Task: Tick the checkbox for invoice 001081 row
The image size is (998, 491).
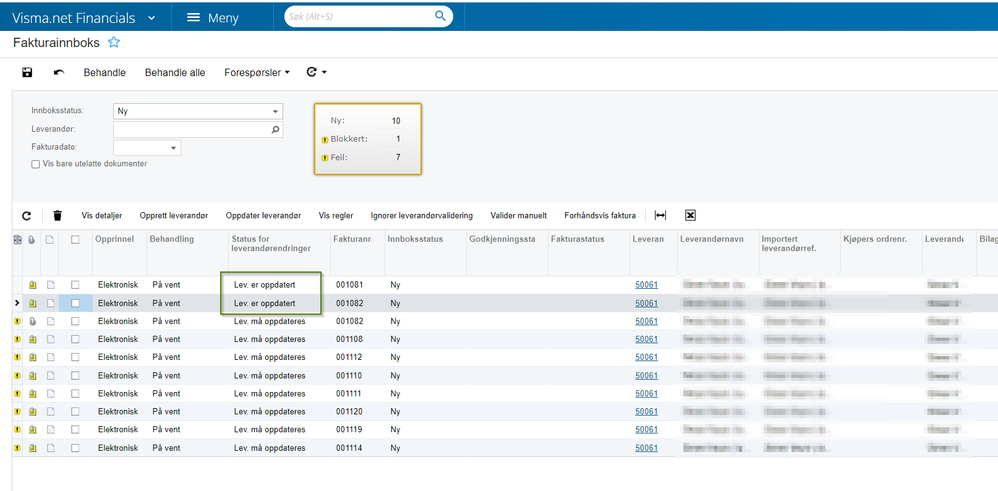Action: click(x=75, y=285)
